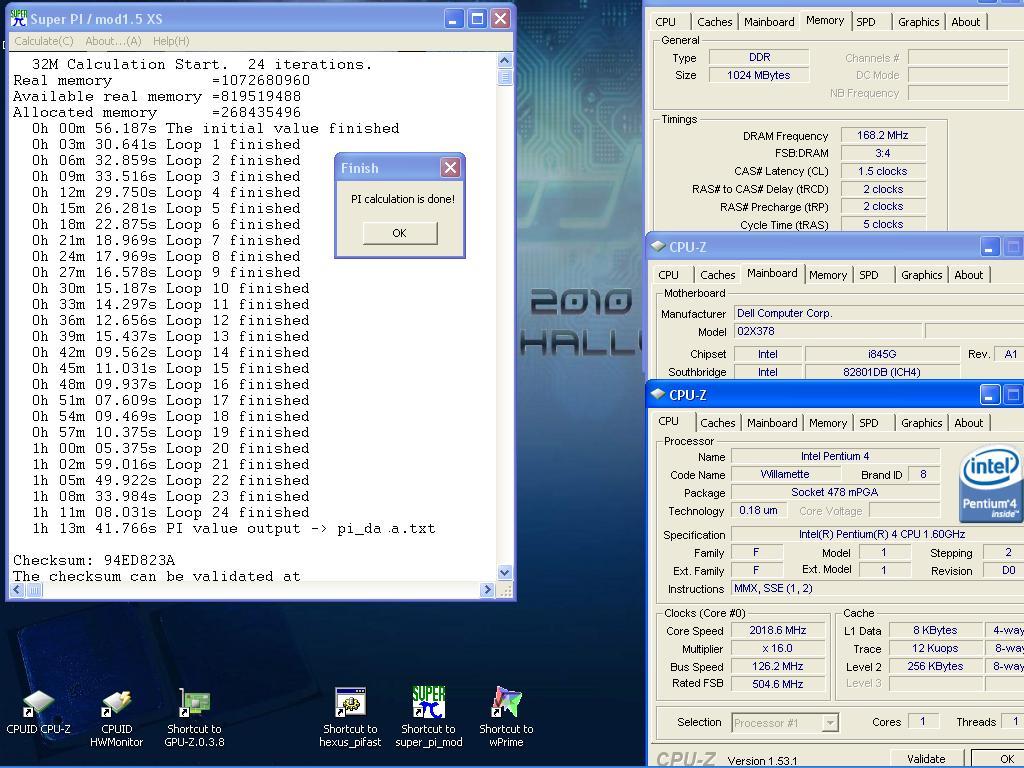The image size is (1024, 768).
Task: Click Core Speed value 2018.6 MHz
Action: [778, 630]
